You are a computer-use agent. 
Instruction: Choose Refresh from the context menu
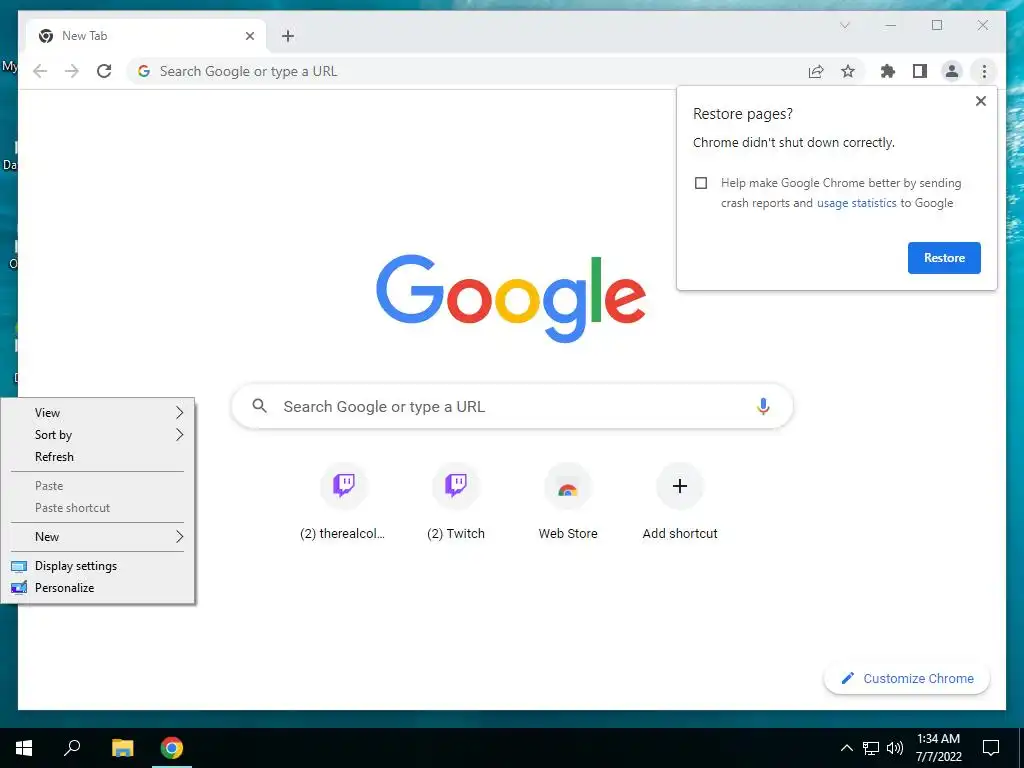[x=98, y=457]
